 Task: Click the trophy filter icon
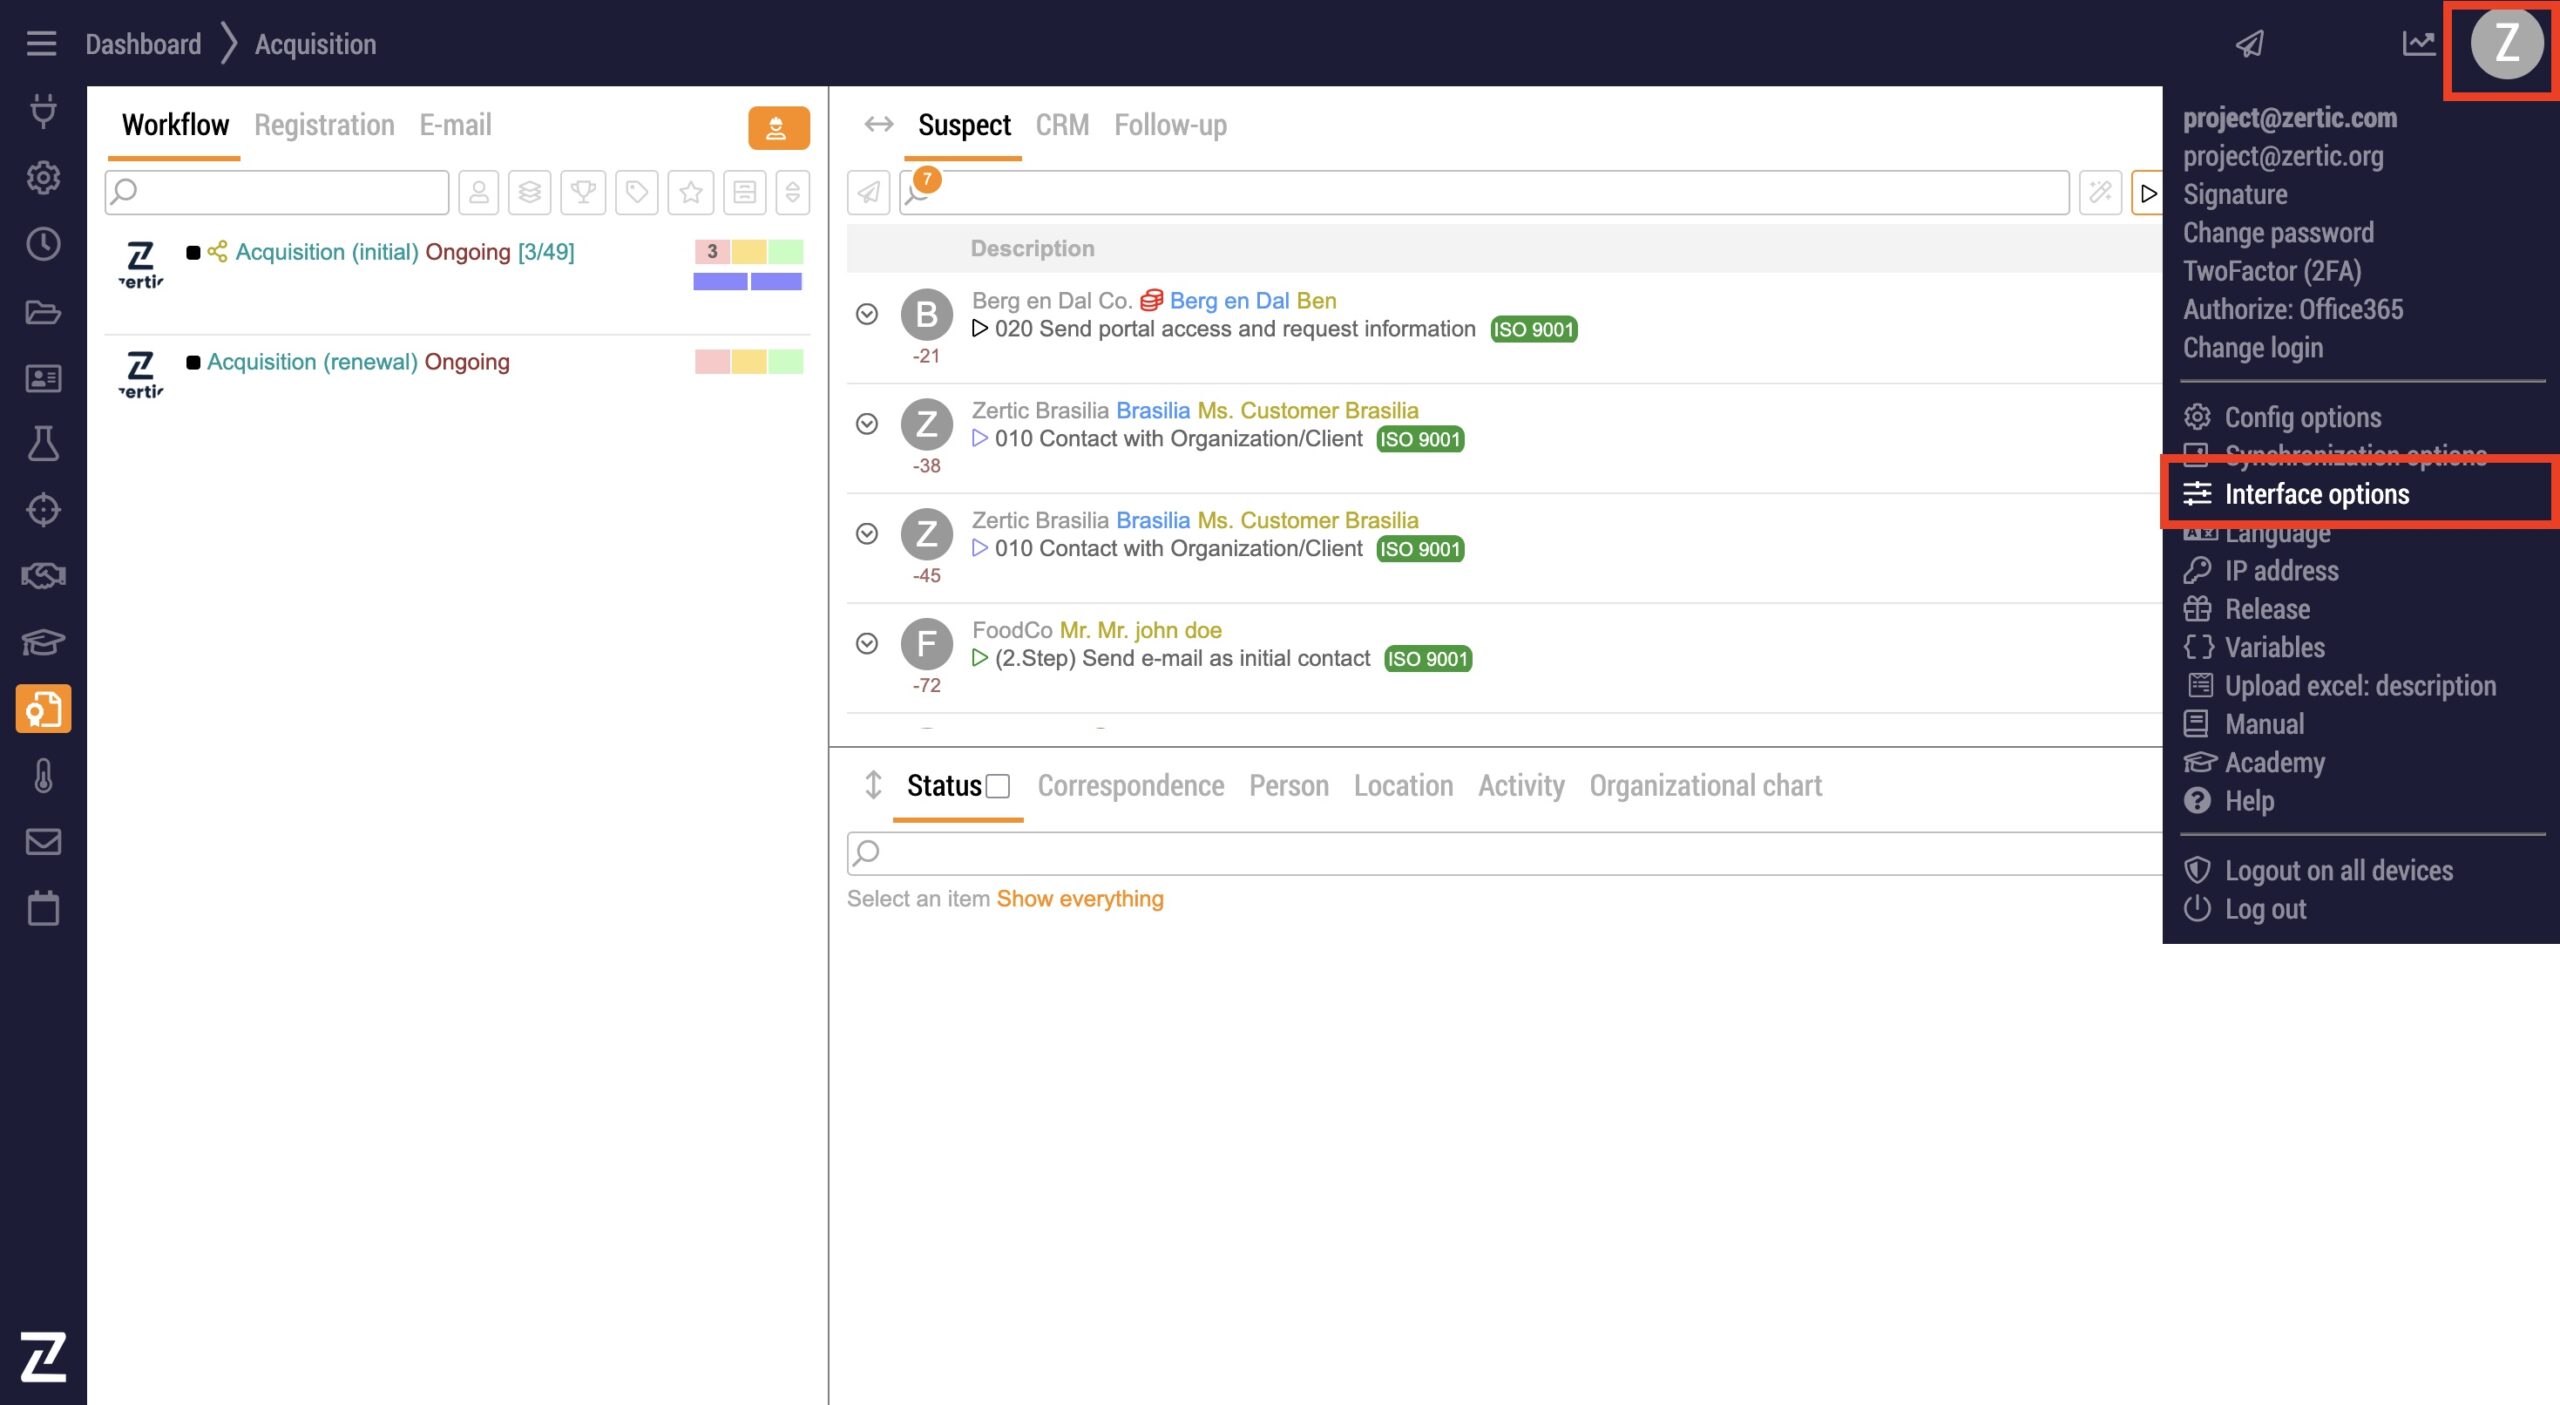[583, 192]
